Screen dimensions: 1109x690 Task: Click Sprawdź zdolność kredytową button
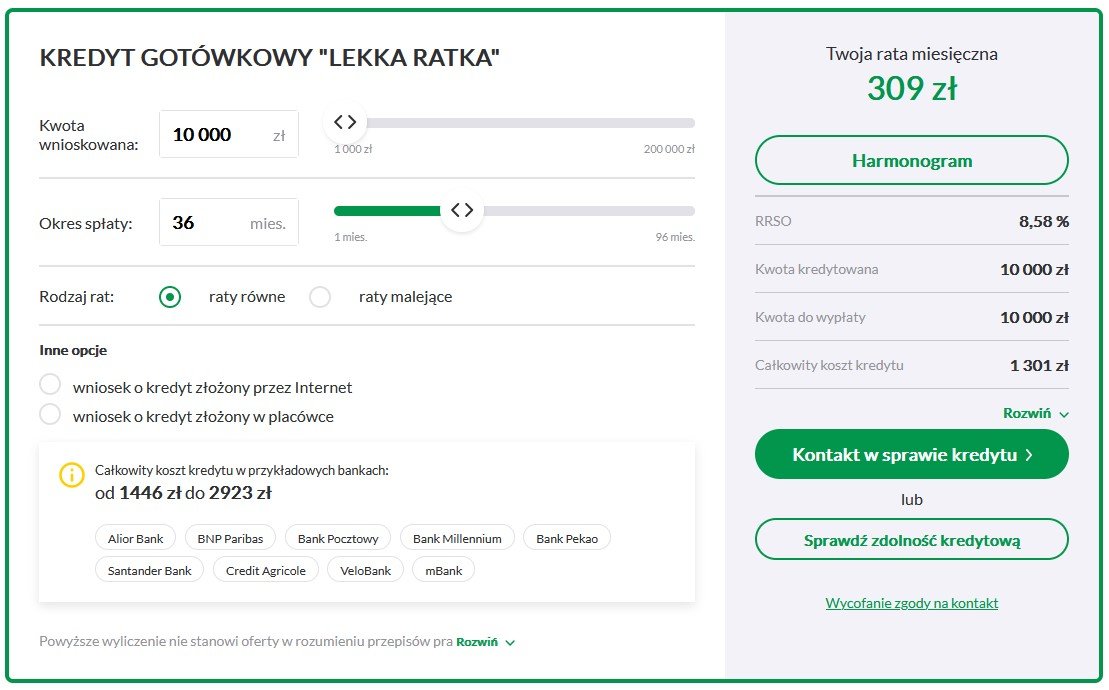click(x=912, y=540)
